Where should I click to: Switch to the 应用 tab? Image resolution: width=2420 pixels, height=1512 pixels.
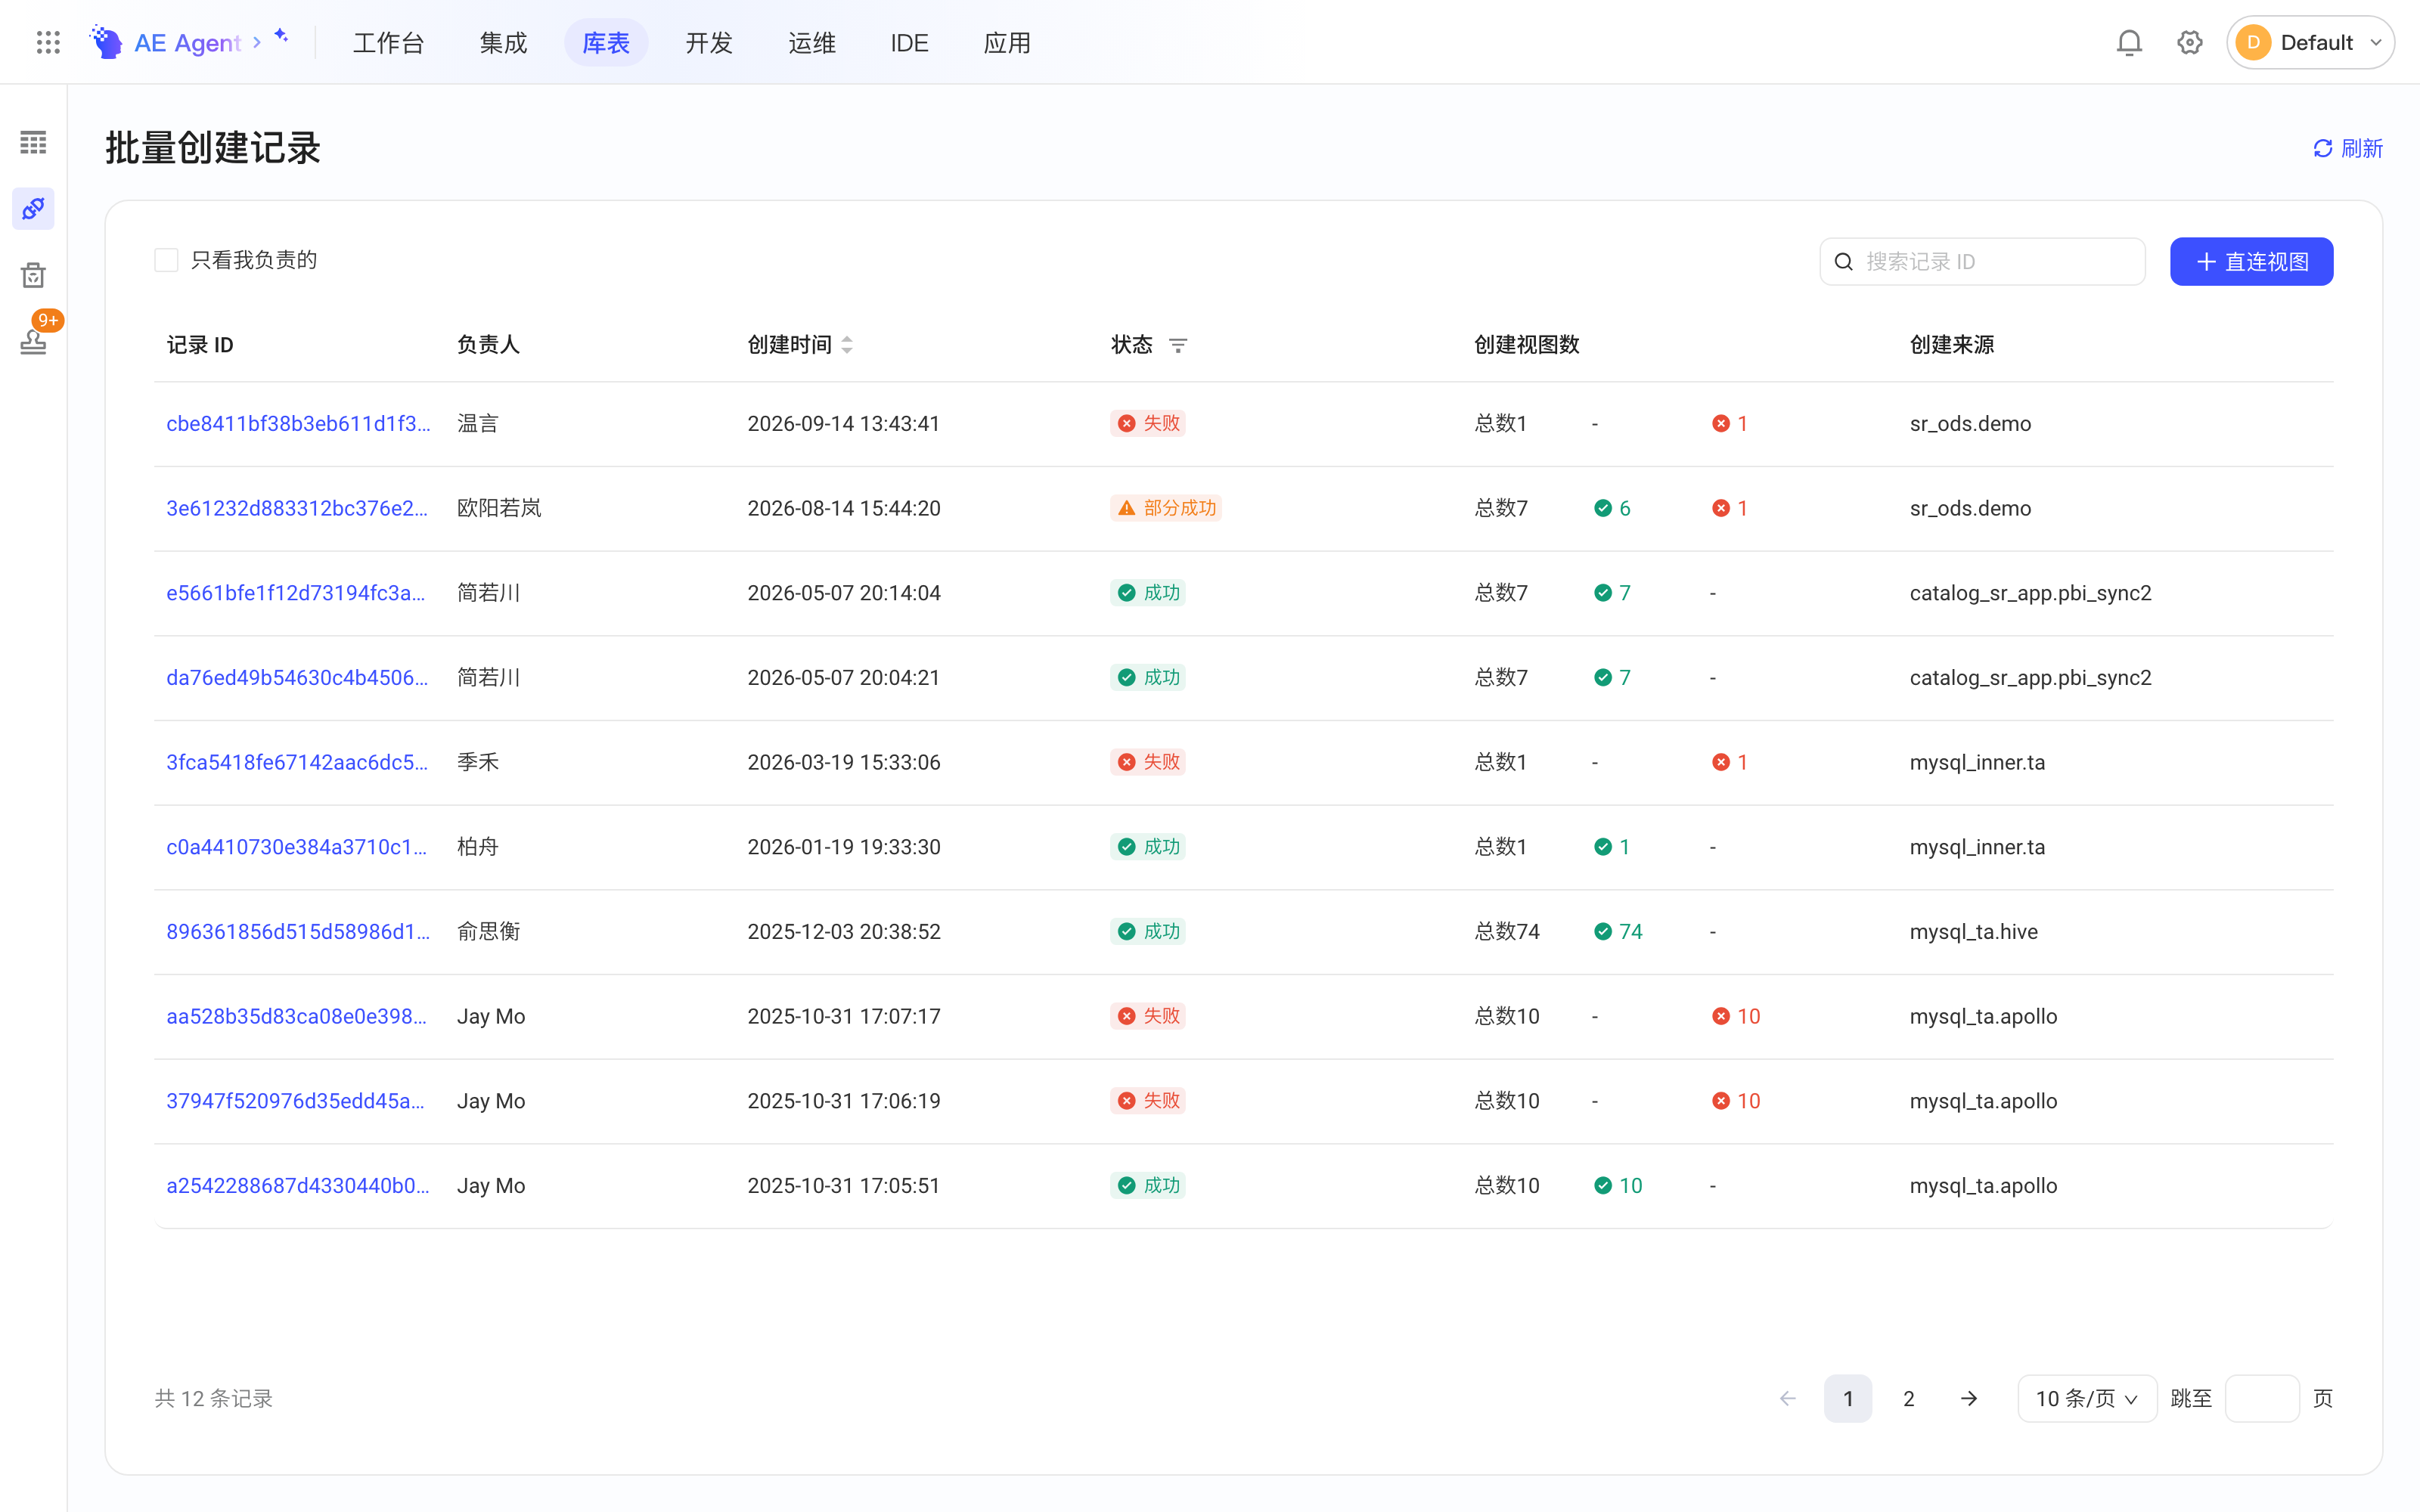(1007, 43)
